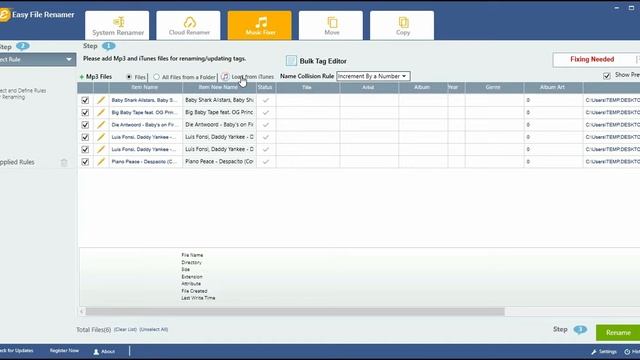Click the Status column header
640x360 pixels.
pos(266,87)
